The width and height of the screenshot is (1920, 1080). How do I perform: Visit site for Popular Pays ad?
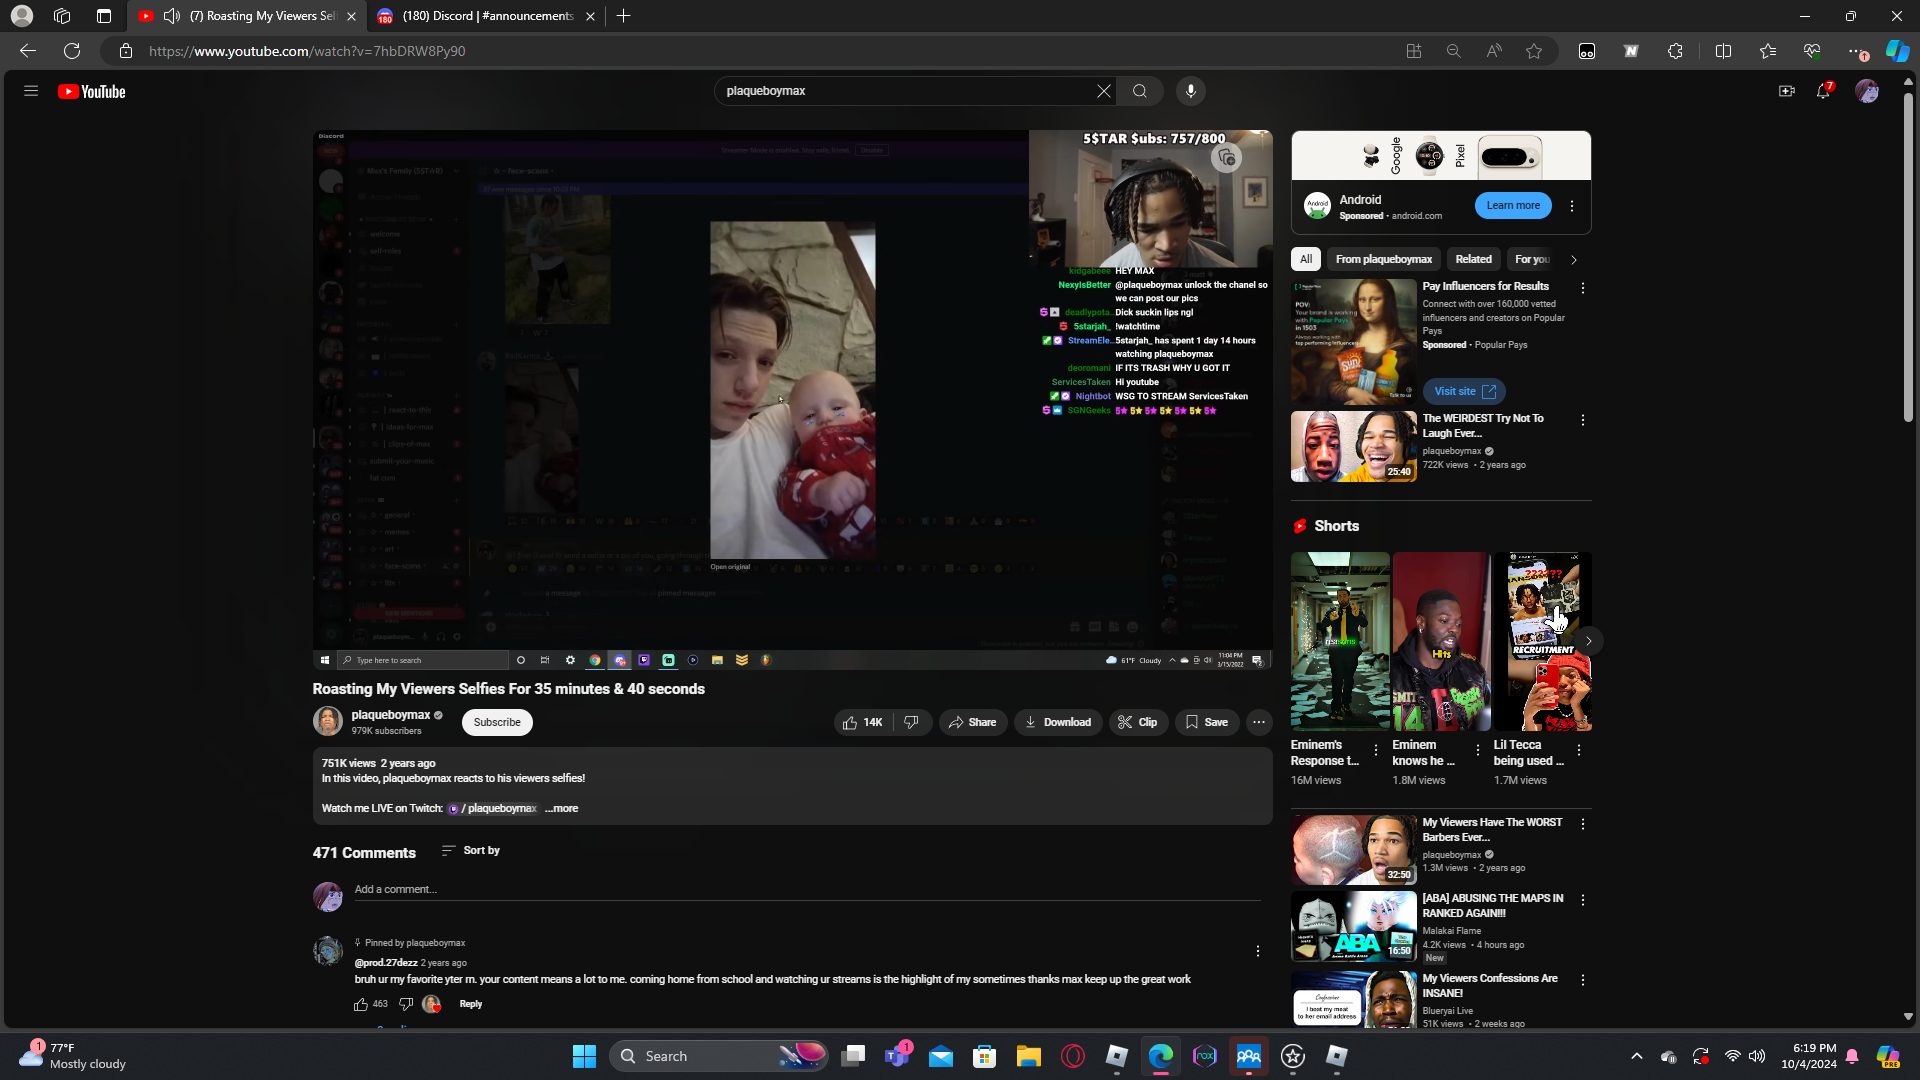pos(1464,391)
